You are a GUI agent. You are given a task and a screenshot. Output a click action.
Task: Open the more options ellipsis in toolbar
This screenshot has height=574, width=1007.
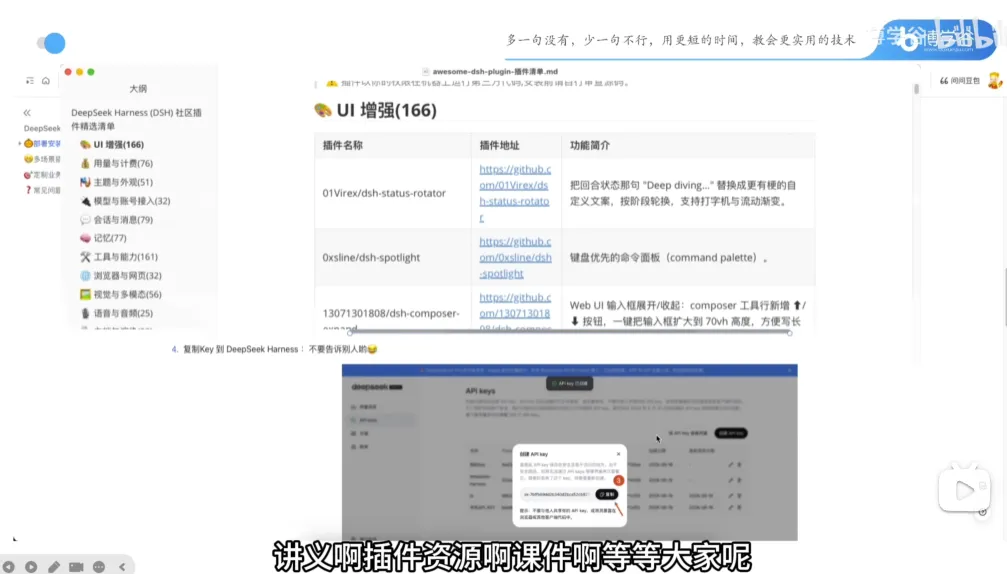click(99, 567)
